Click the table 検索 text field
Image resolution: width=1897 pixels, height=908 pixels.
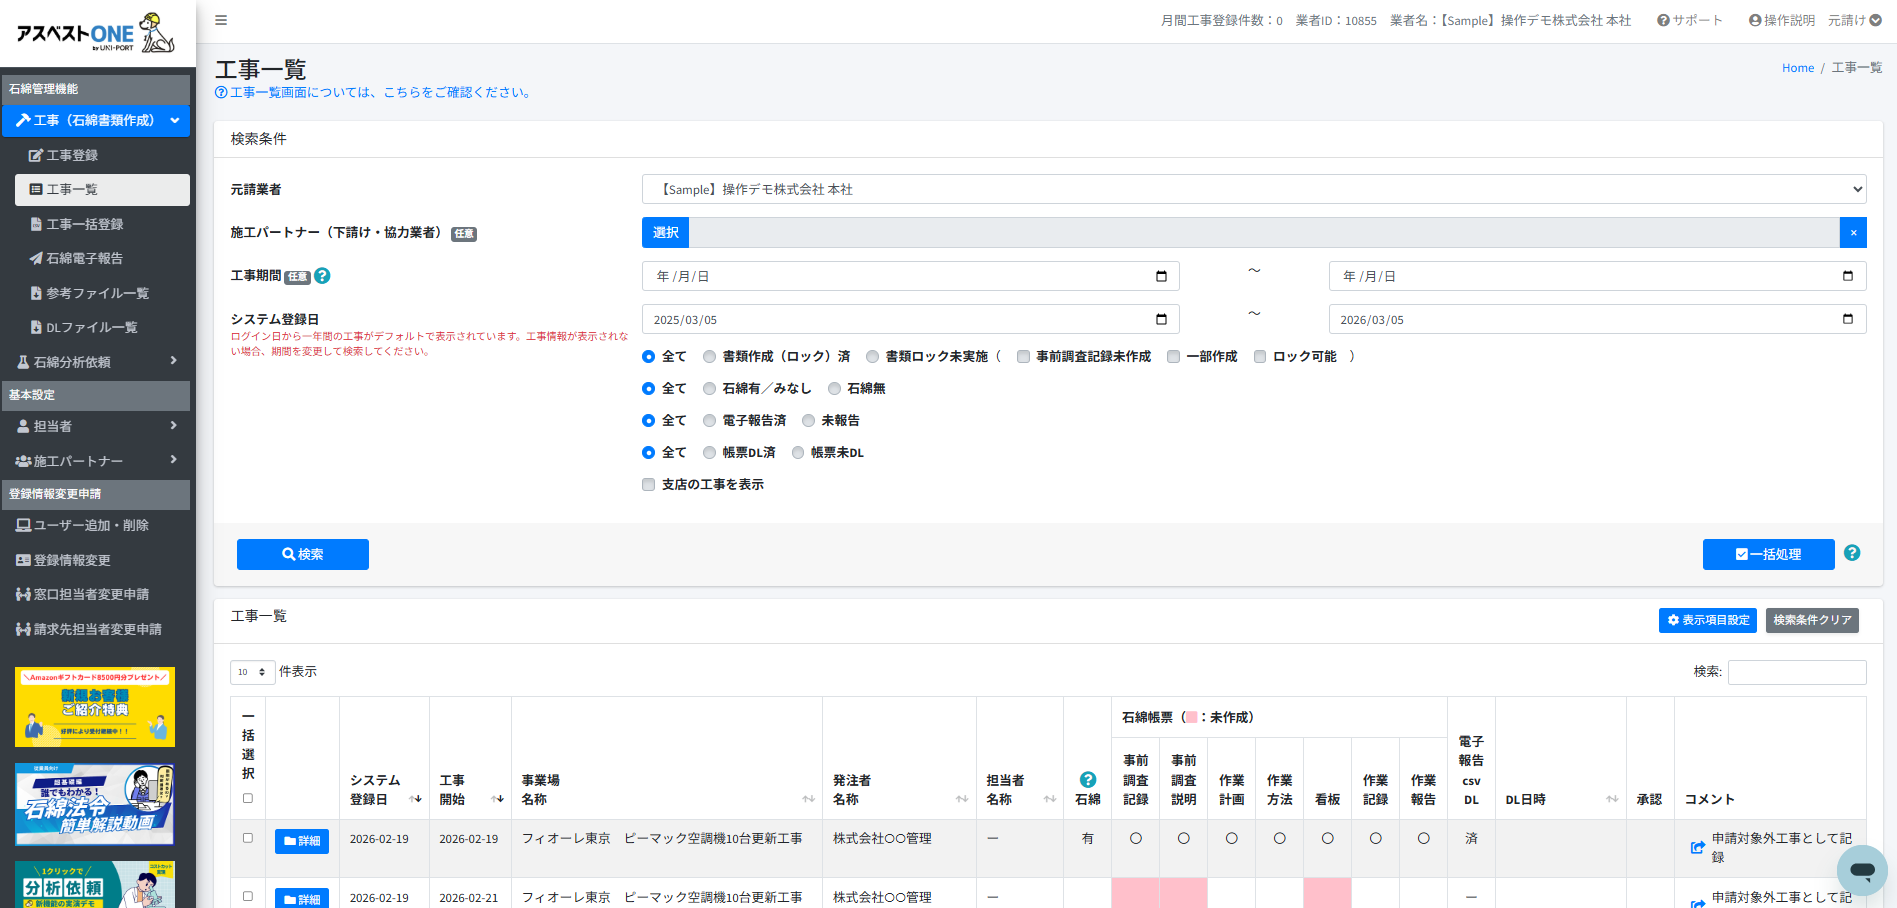(x=1796, y=672)
